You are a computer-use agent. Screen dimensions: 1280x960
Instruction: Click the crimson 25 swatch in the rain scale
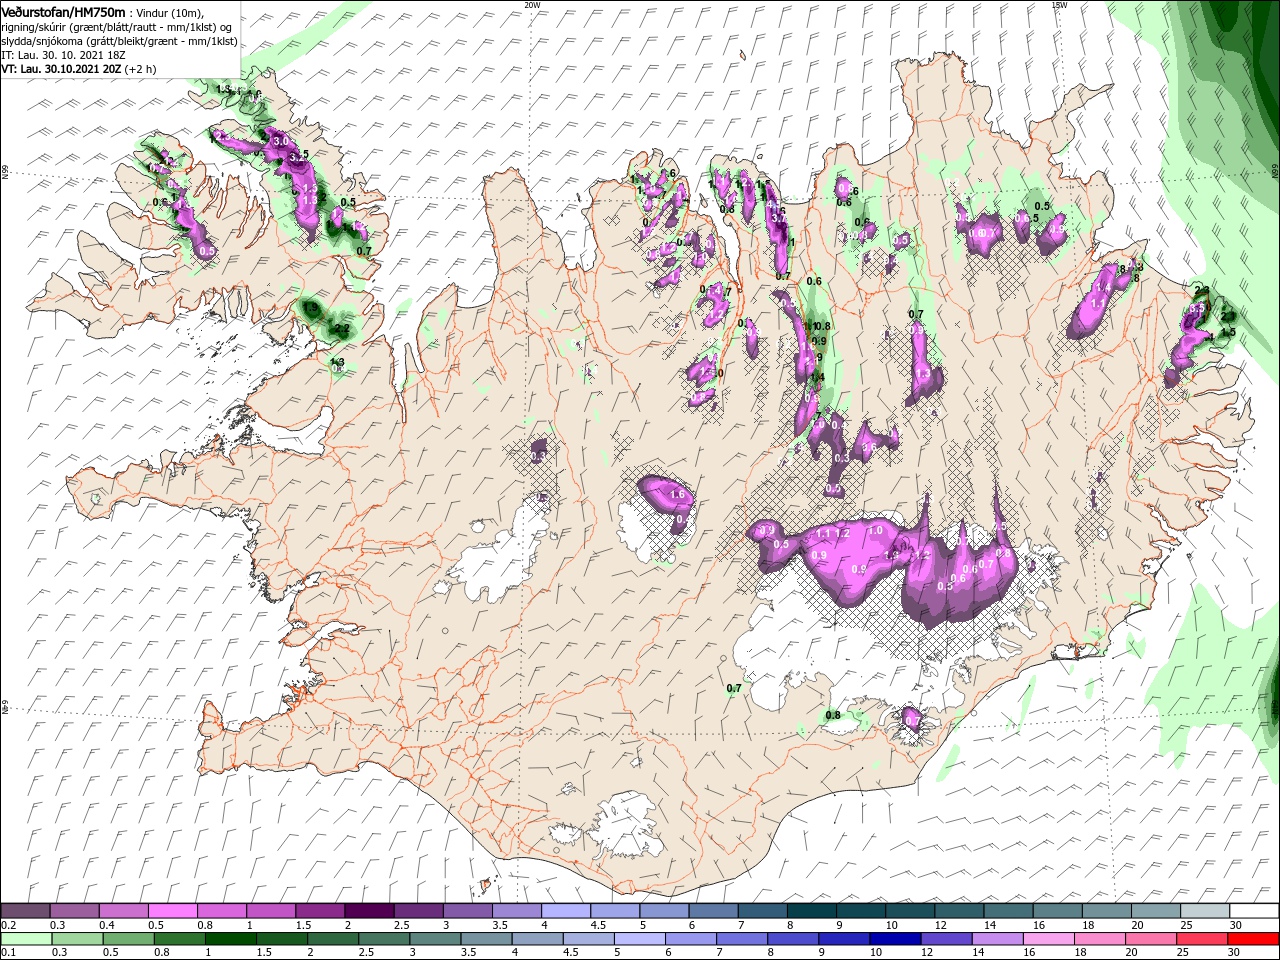pyautogui.click(x=1202, y=940)
